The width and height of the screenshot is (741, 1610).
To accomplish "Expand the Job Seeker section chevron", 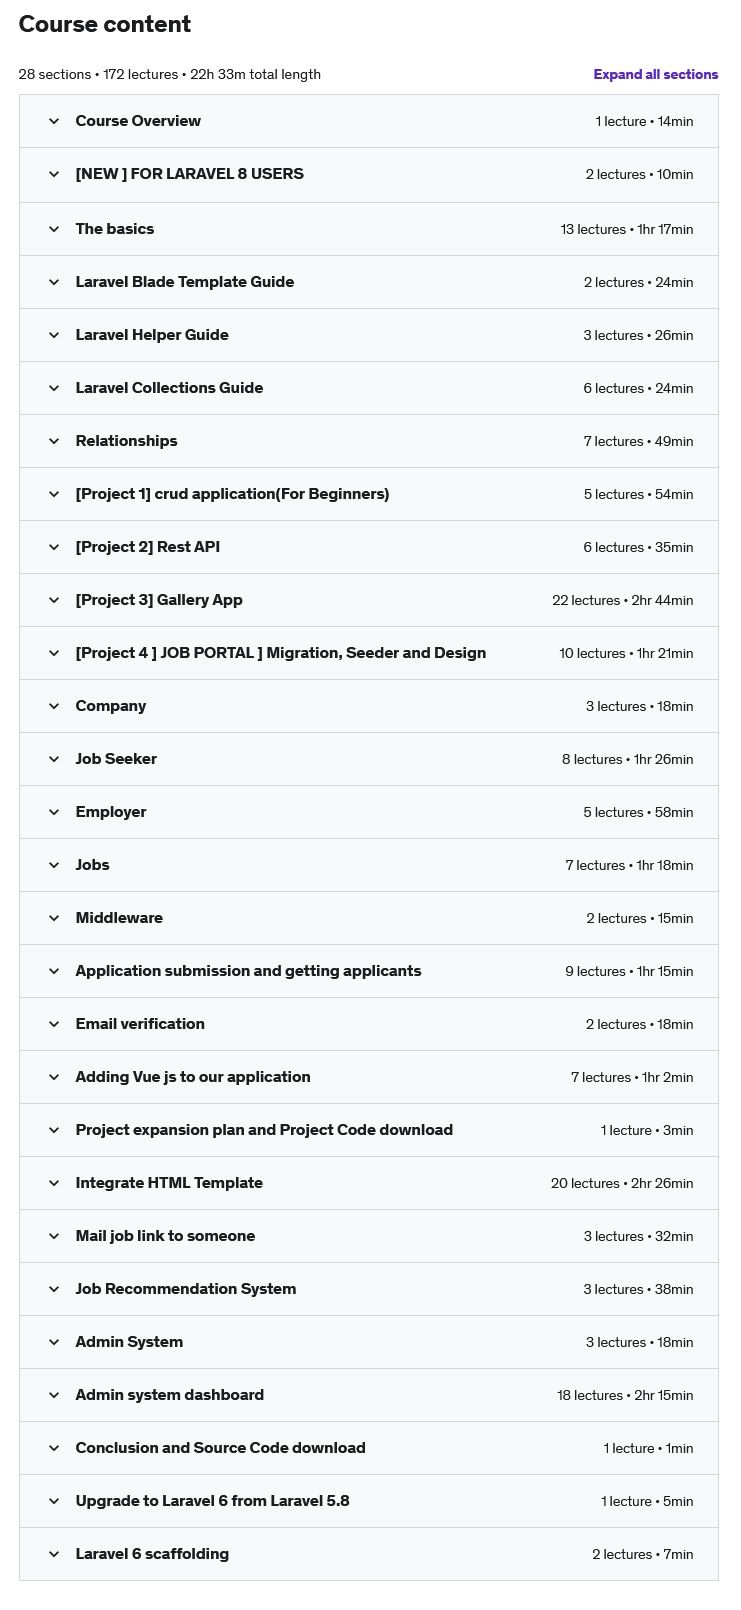I will tap(54, 759).
